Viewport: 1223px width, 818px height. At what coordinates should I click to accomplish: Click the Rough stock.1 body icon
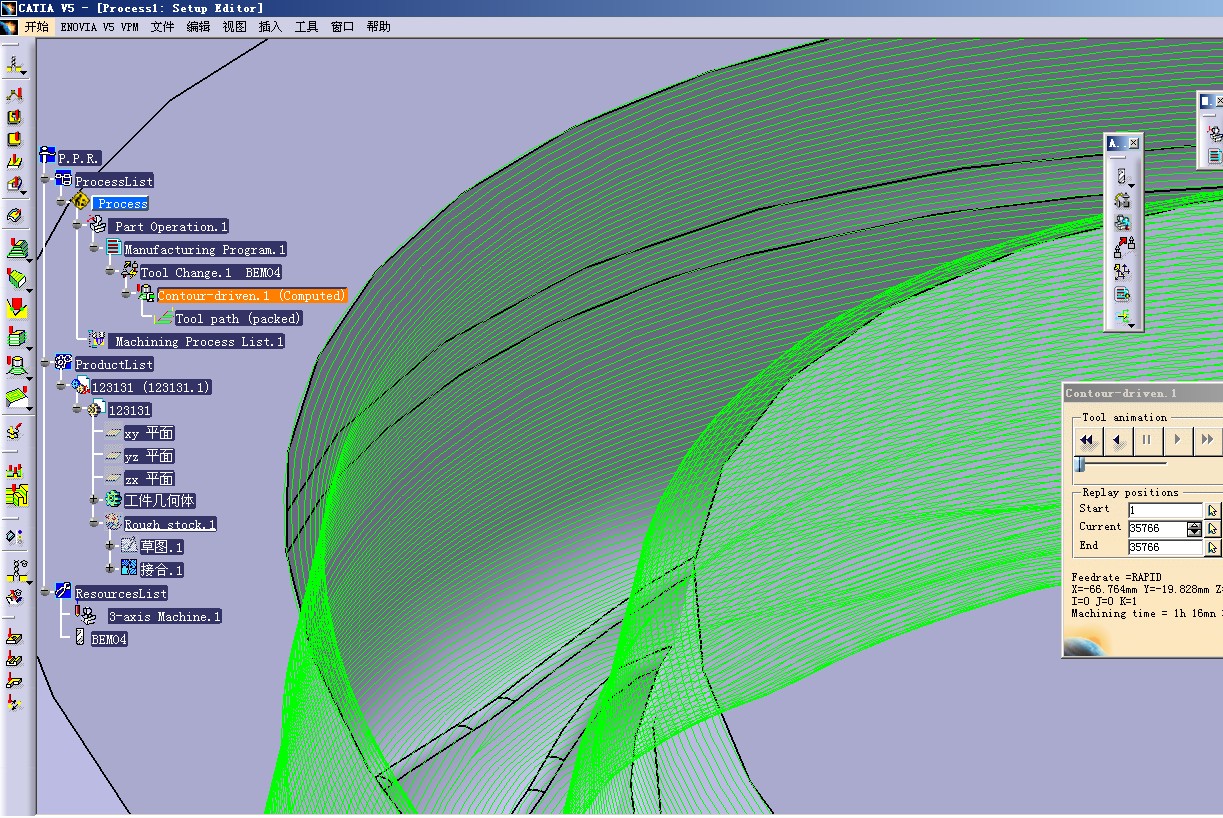pyautogui.click(x=113, y=523)
